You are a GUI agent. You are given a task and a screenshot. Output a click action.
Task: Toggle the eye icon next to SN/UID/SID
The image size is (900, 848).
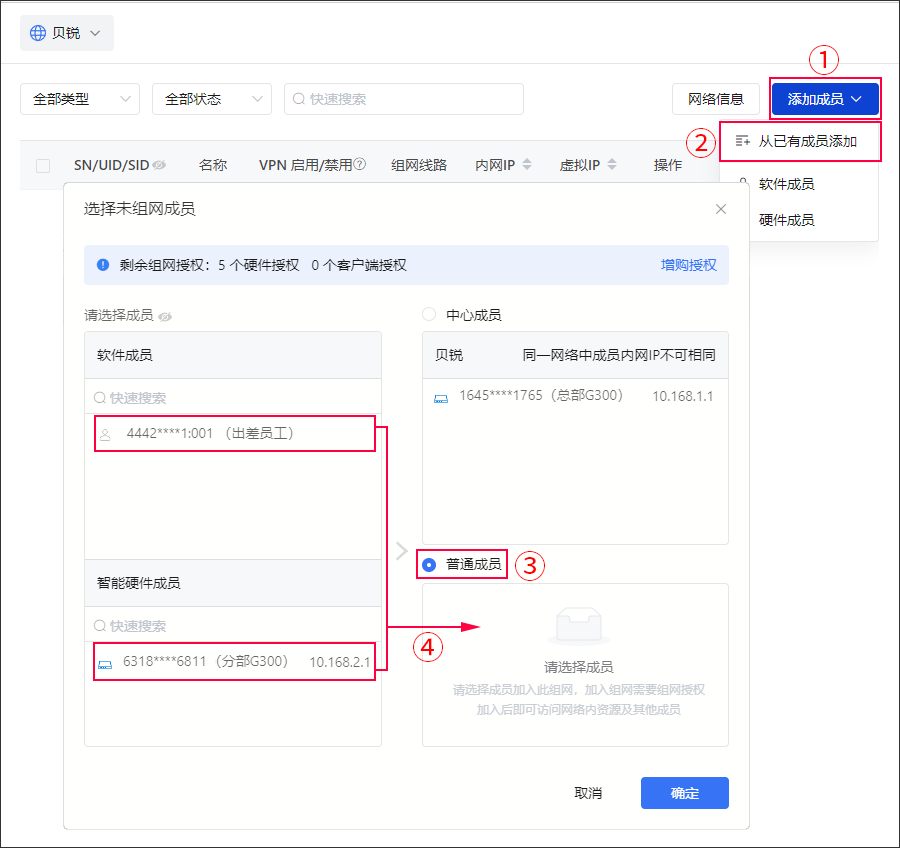[159, 165]
